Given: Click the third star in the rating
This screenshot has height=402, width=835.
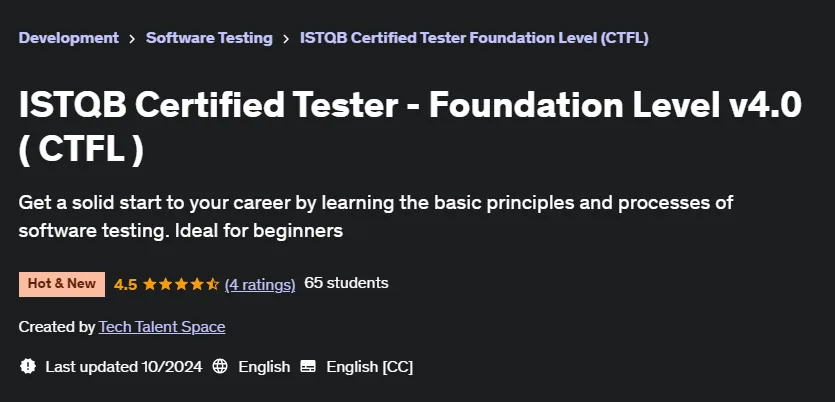Looking at the screenshot, I should coord(181,284).
